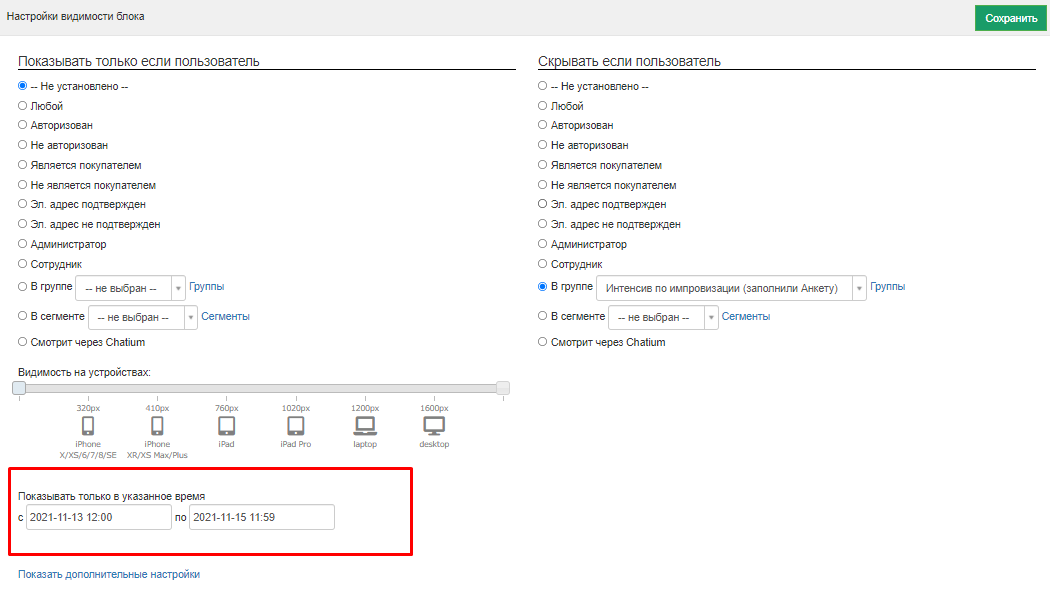Viewport: 1050px width, 592px height.
Task: Select 'Является покупателем' in Показывать column
Action: [23, 165]
